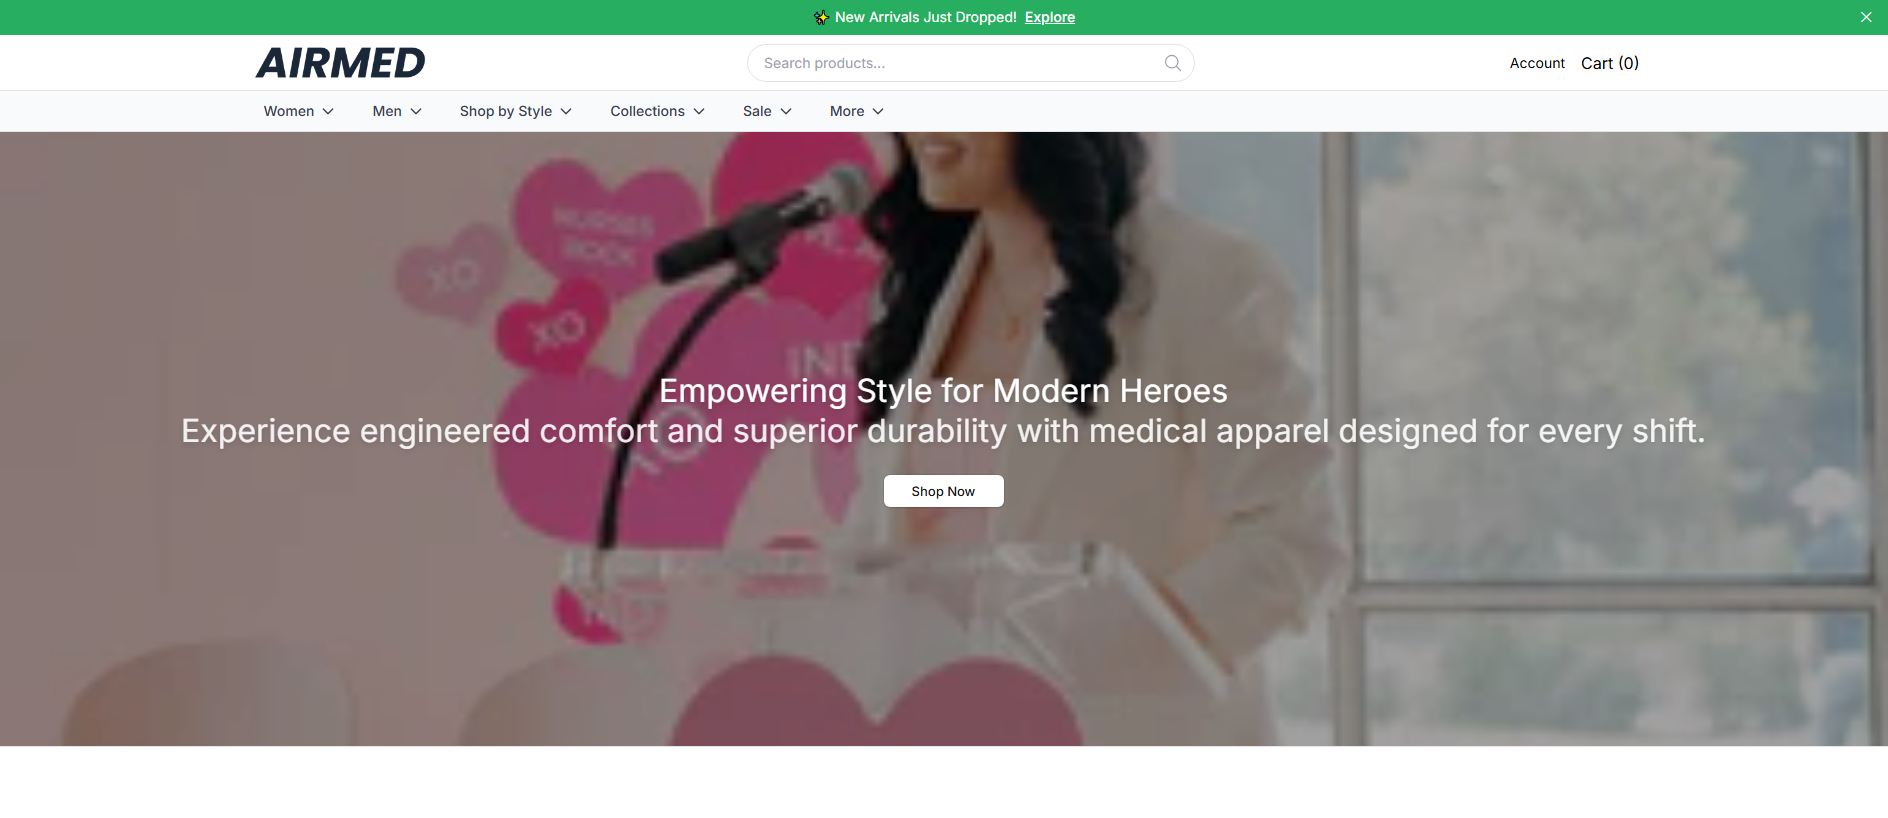The image size is (1888, 818).
Task: Click the Explore link in banner
Action: [1050, 17]
